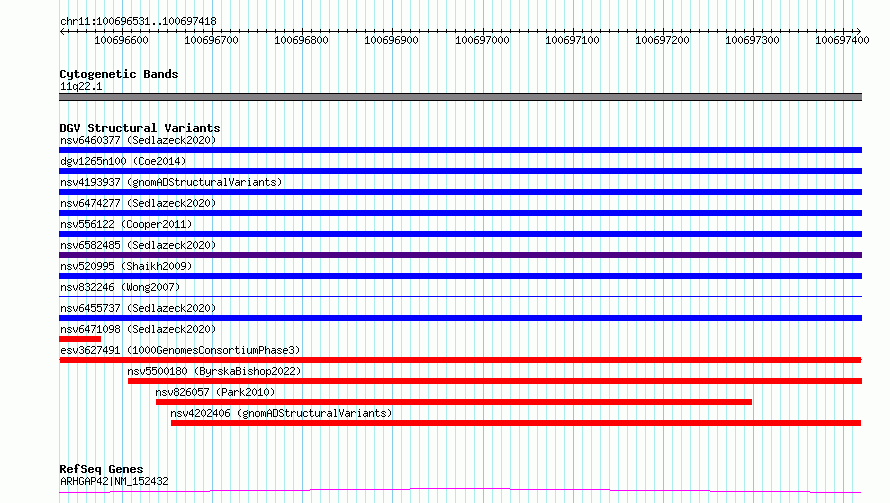Select the blue bar under nsv520995
890x503 pixels.
click(x=460, y=276)
